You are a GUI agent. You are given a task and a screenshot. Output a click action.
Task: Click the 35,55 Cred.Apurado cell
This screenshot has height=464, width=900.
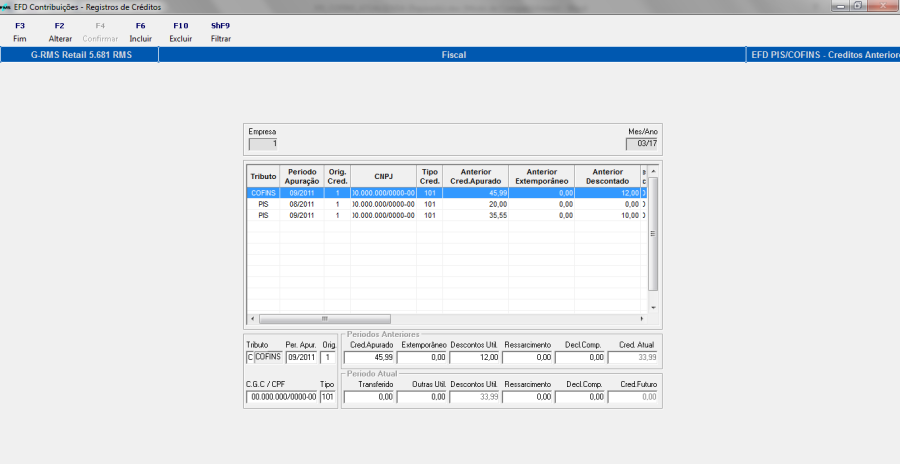pos(475,215)
